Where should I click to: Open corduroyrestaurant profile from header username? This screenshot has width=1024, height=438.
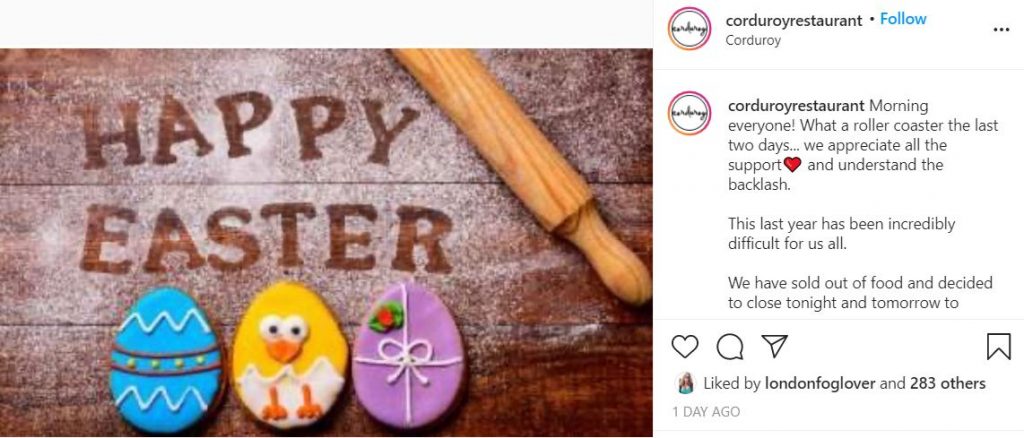pyautogui.click(x=794, y=20)
